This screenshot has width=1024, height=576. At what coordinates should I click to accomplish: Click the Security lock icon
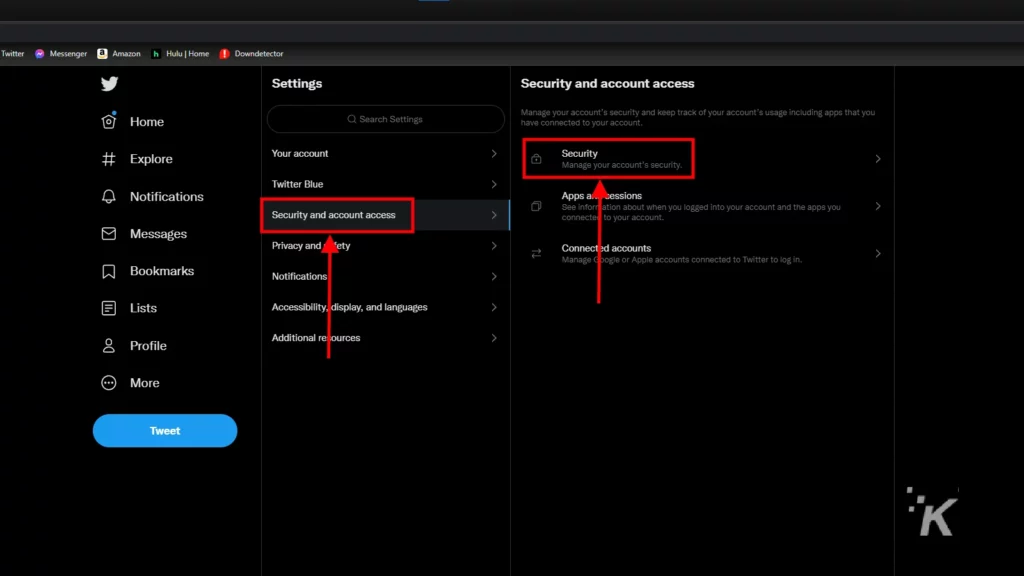(x=536, y=159)
